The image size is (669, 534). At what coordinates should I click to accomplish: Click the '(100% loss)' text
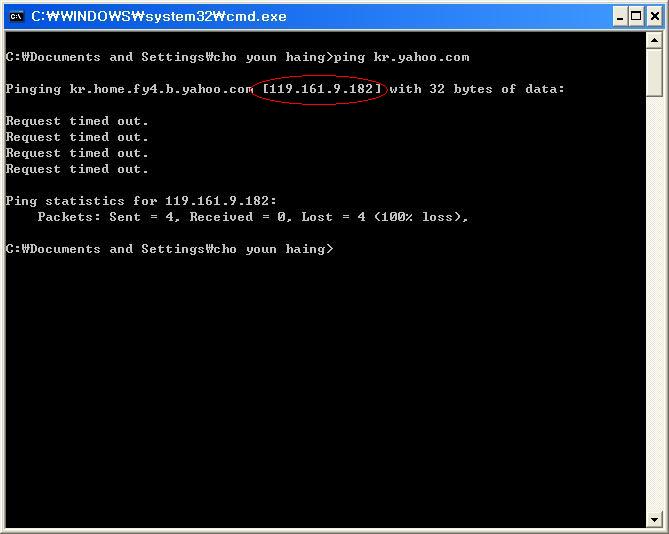click(x=420, y=217)
